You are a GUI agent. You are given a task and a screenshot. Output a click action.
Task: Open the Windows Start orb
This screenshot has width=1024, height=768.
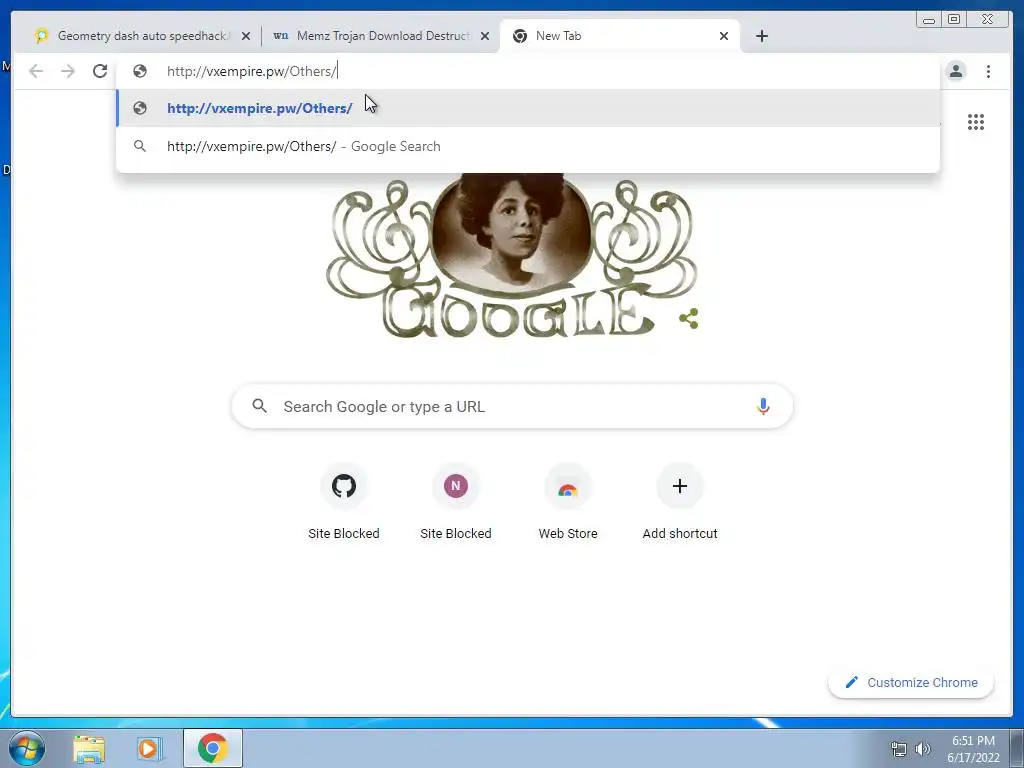27,748
